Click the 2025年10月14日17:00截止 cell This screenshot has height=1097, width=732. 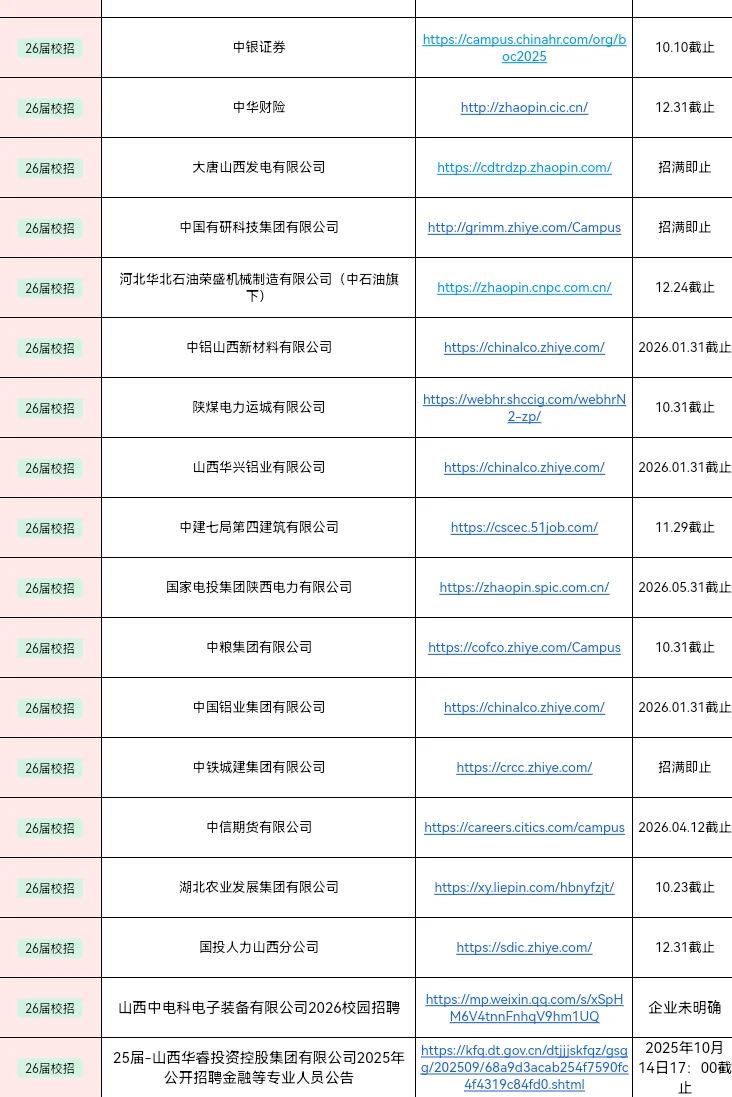[x=683, y=1068]
